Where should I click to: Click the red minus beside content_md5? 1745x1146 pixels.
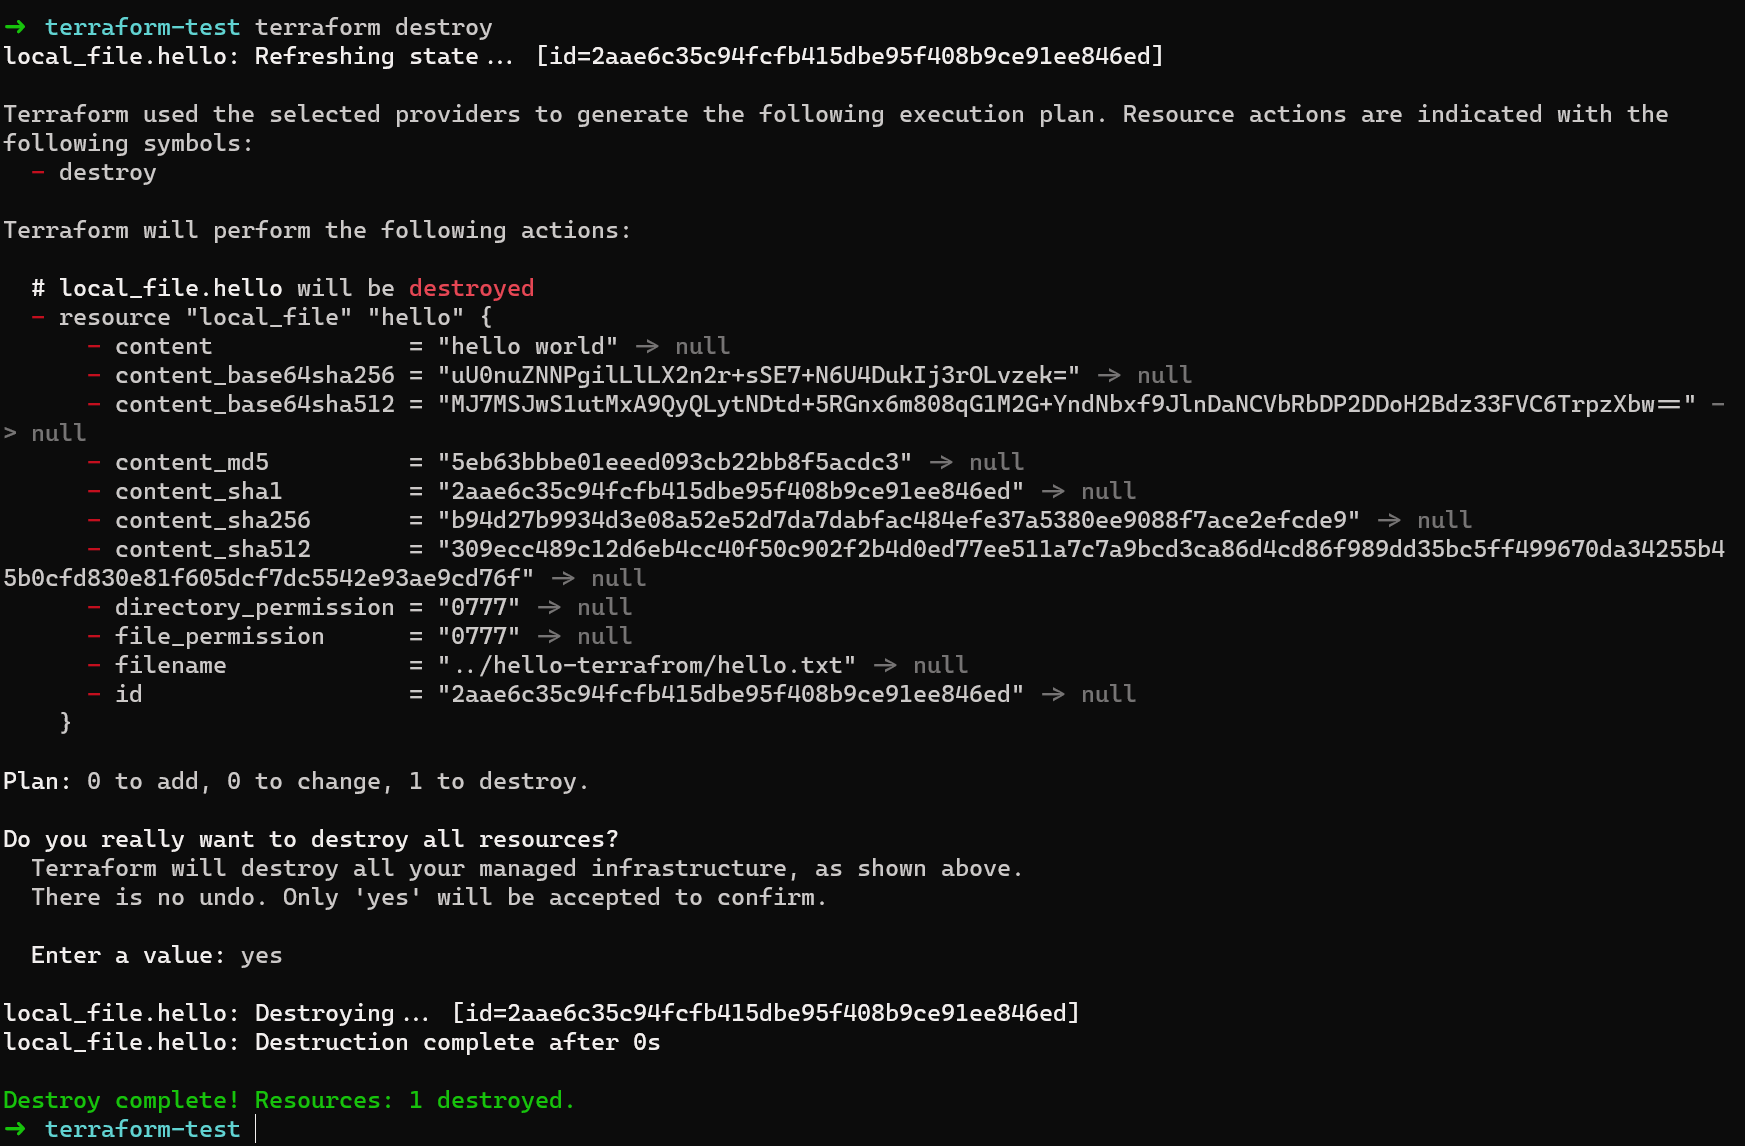click(94, 462)
